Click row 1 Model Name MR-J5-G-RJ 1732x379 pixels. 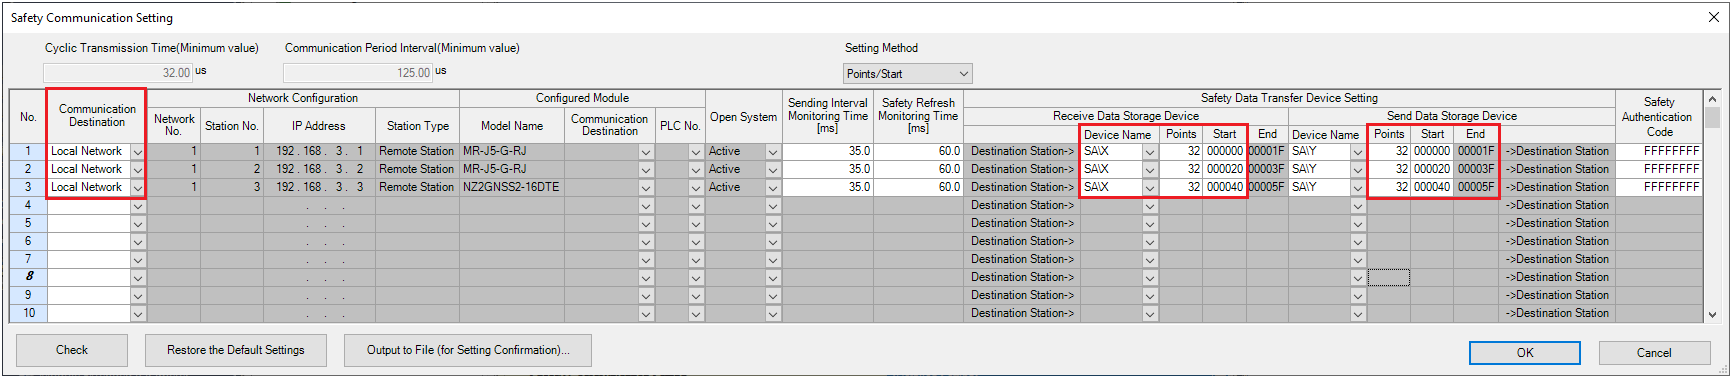[512, 152]
